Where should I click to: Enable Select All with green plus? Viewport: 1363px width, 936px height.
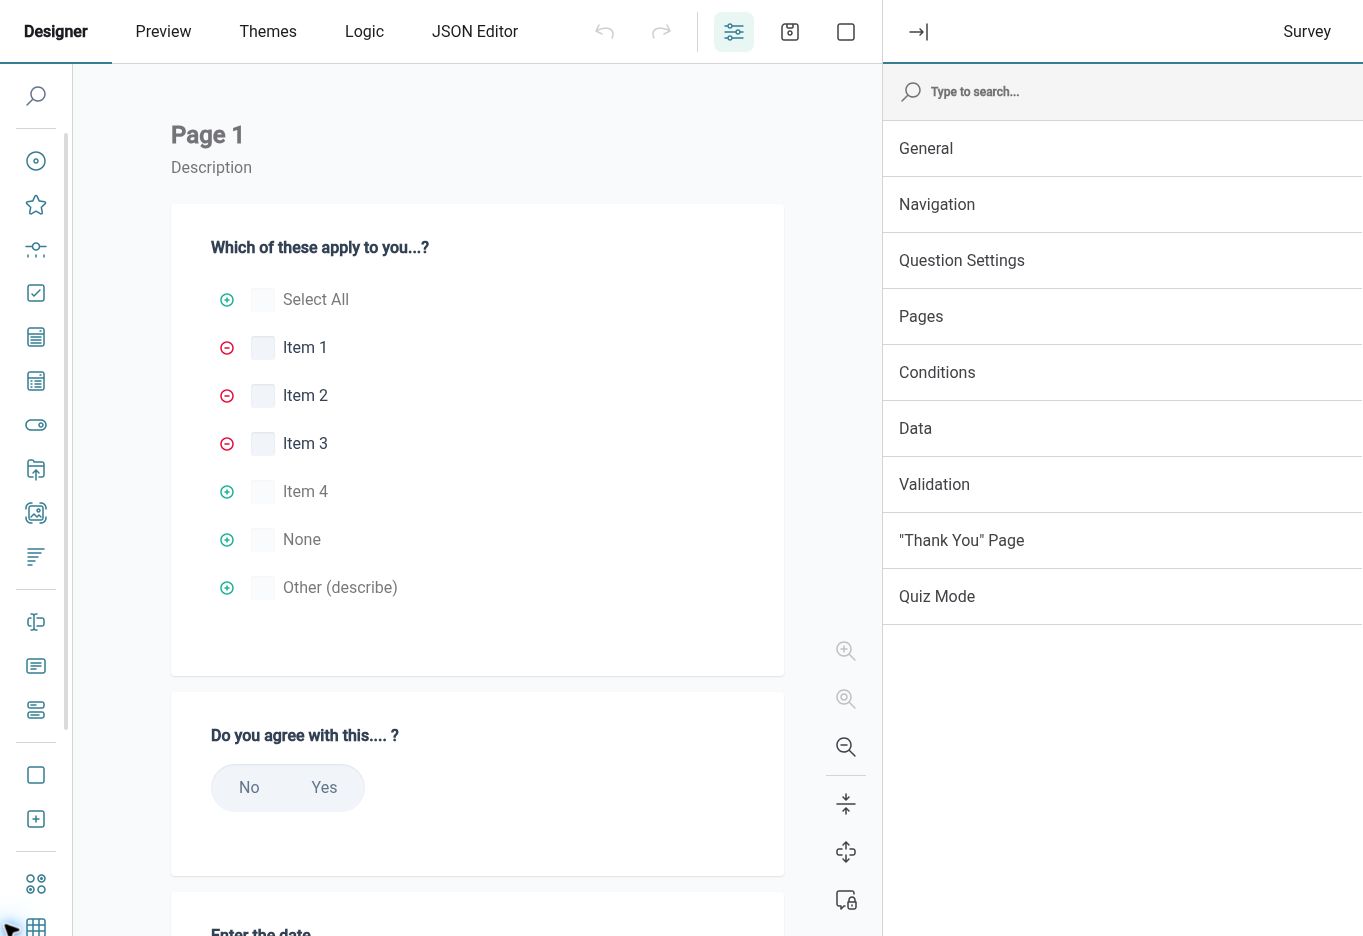227,300
